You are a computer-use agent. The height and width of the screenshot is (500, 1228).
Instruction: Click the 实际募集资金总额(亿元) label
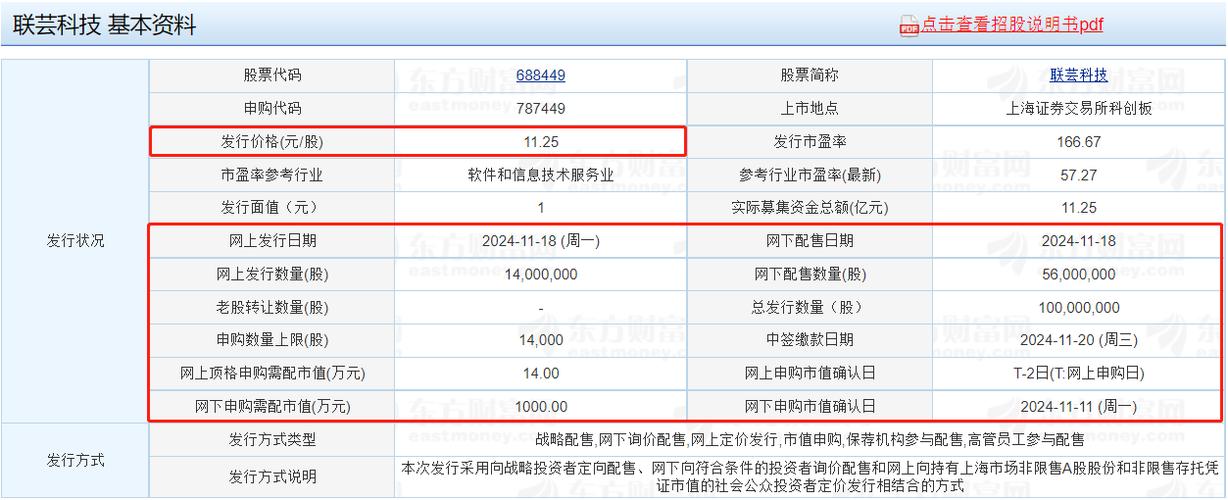click(810, 208)
